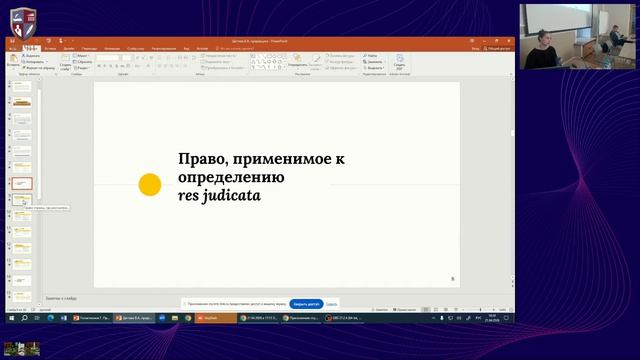The width and height of the screenshot is (640, 360).
Task: Open the Shape Effects (Эффекты фигуры) dropdown
Action: (342, 68)
